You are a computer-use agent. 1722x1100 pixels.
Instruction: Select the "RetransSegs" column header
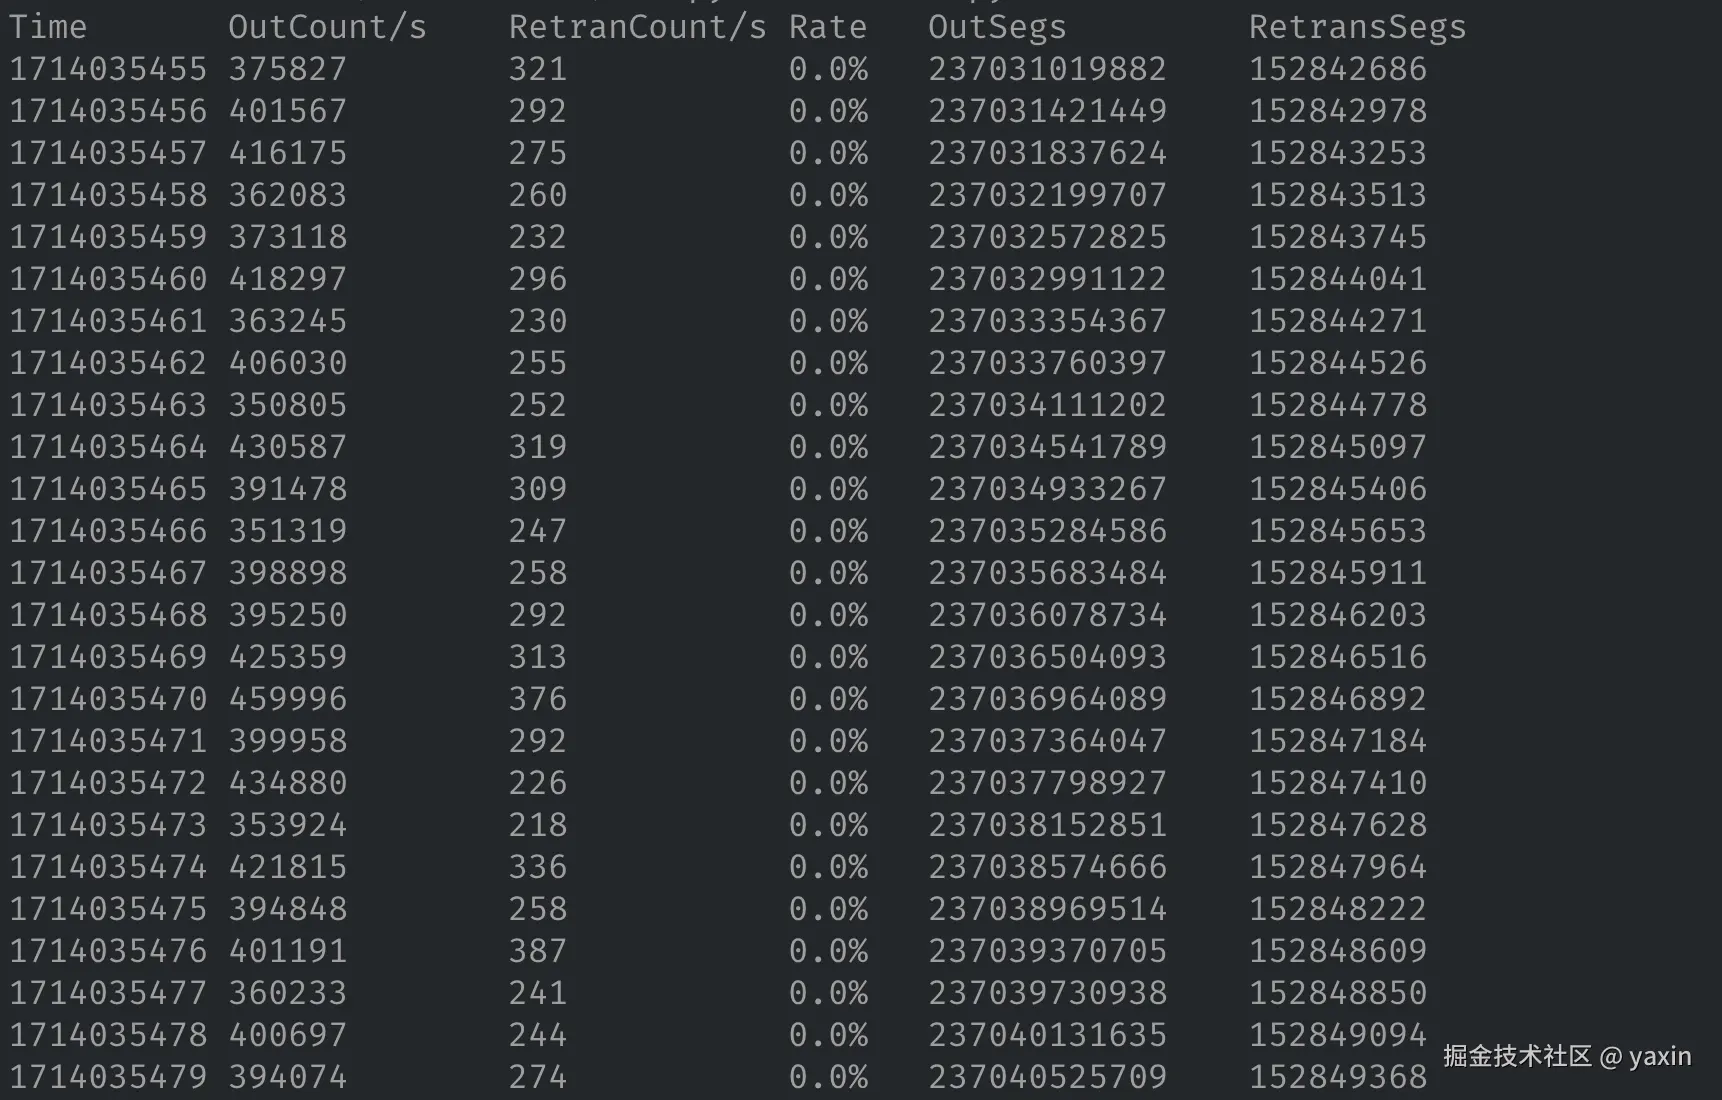(x=1358, y=27)
